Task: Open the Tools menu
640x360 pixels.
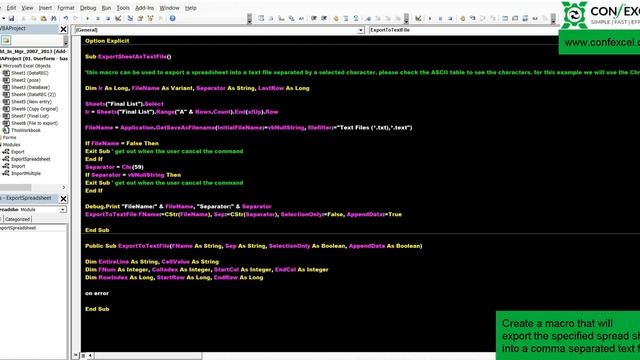Action: click(x=123, y=8)
